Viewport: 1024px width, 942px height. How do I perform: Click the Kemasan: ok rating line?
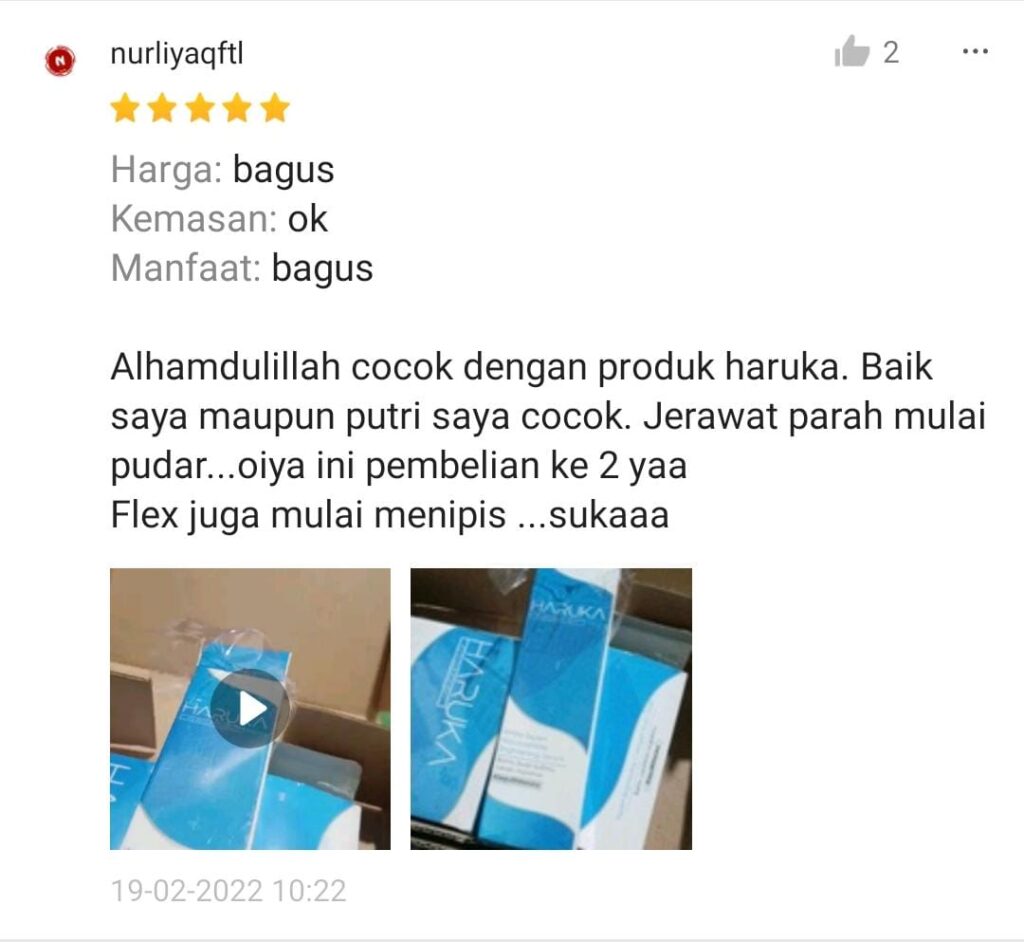click(x=219, y=219)
